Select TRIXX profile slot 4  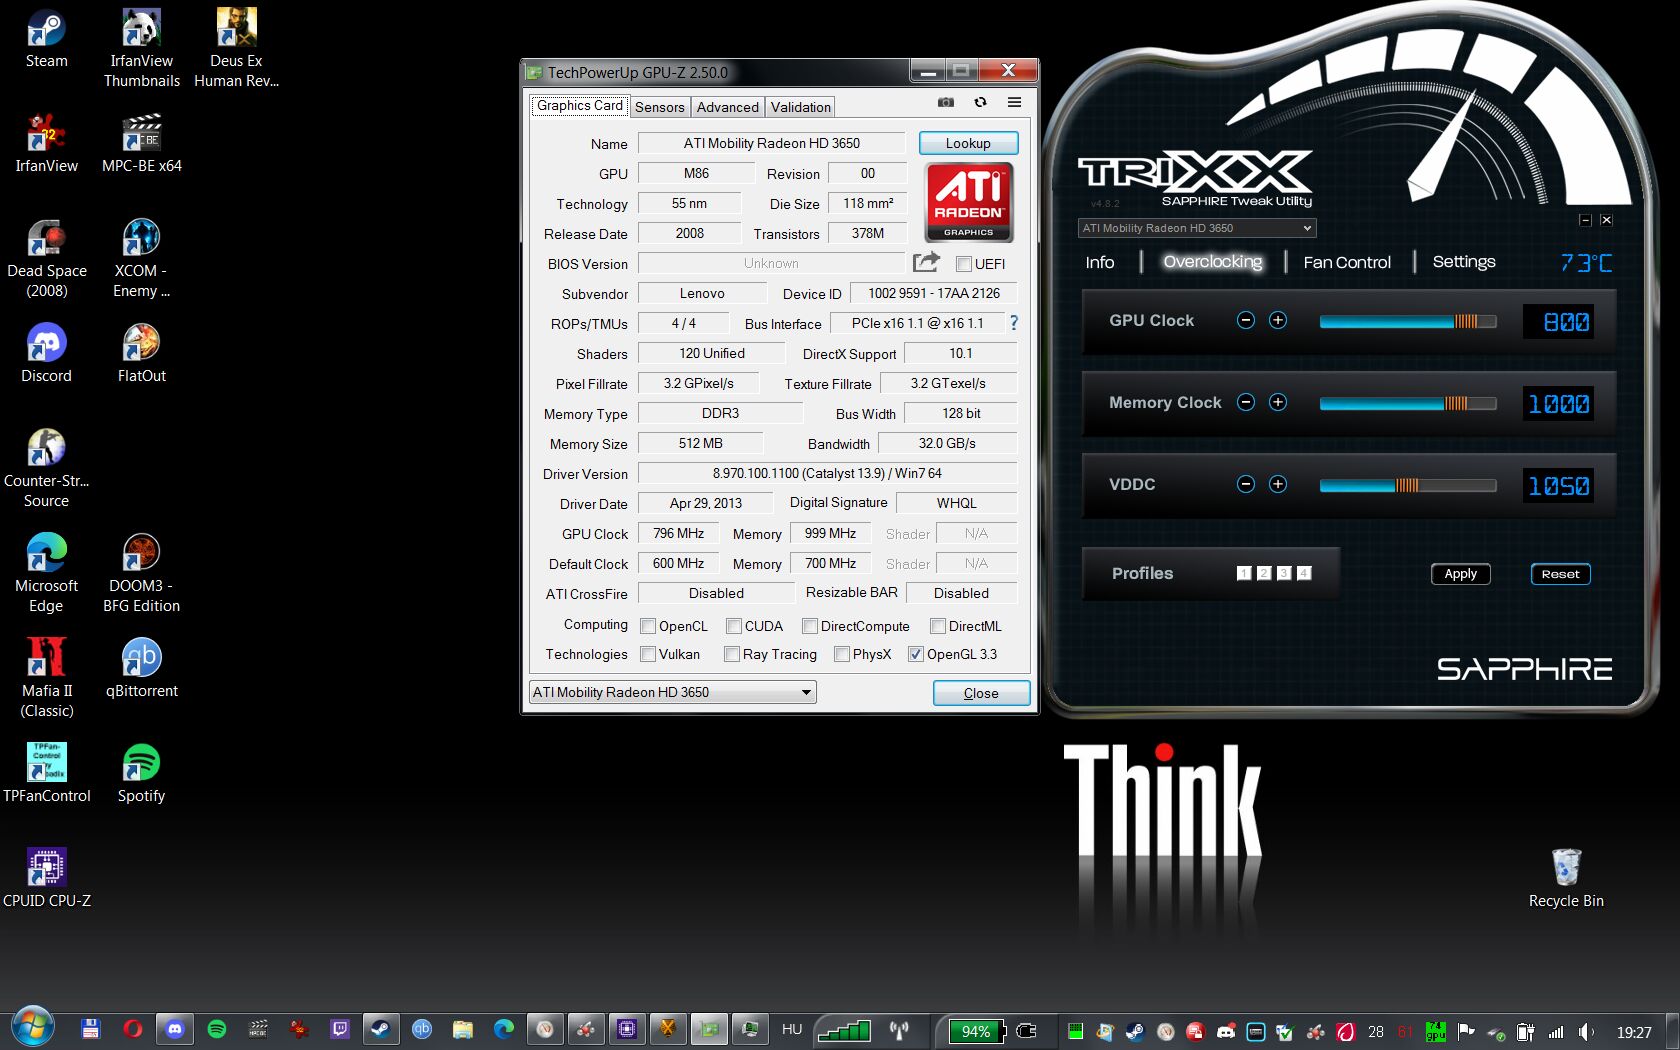click(x=1304, y=573)
